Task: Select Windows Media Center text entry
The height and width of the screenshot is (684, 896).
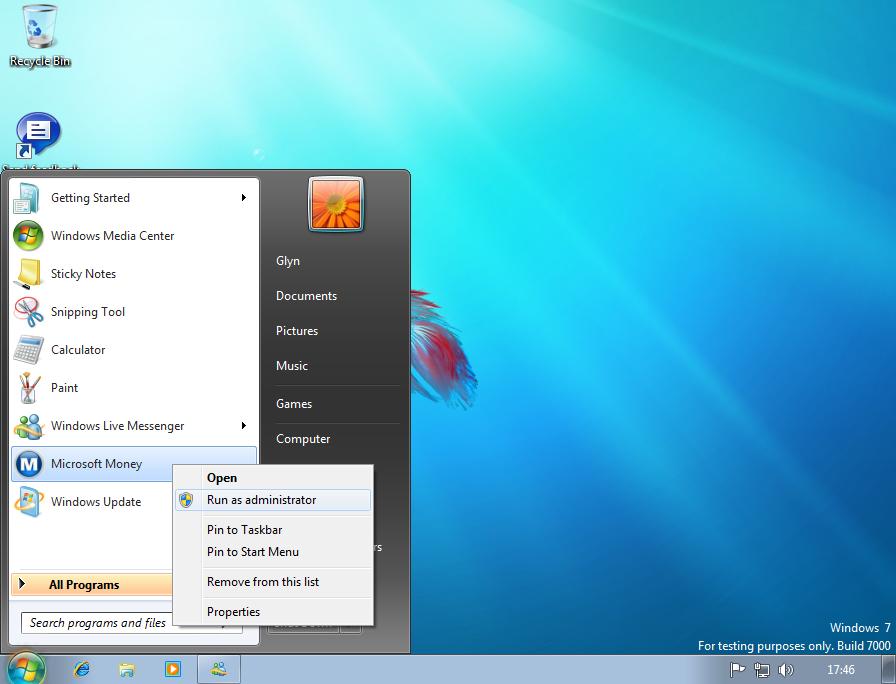Action: 113,235
